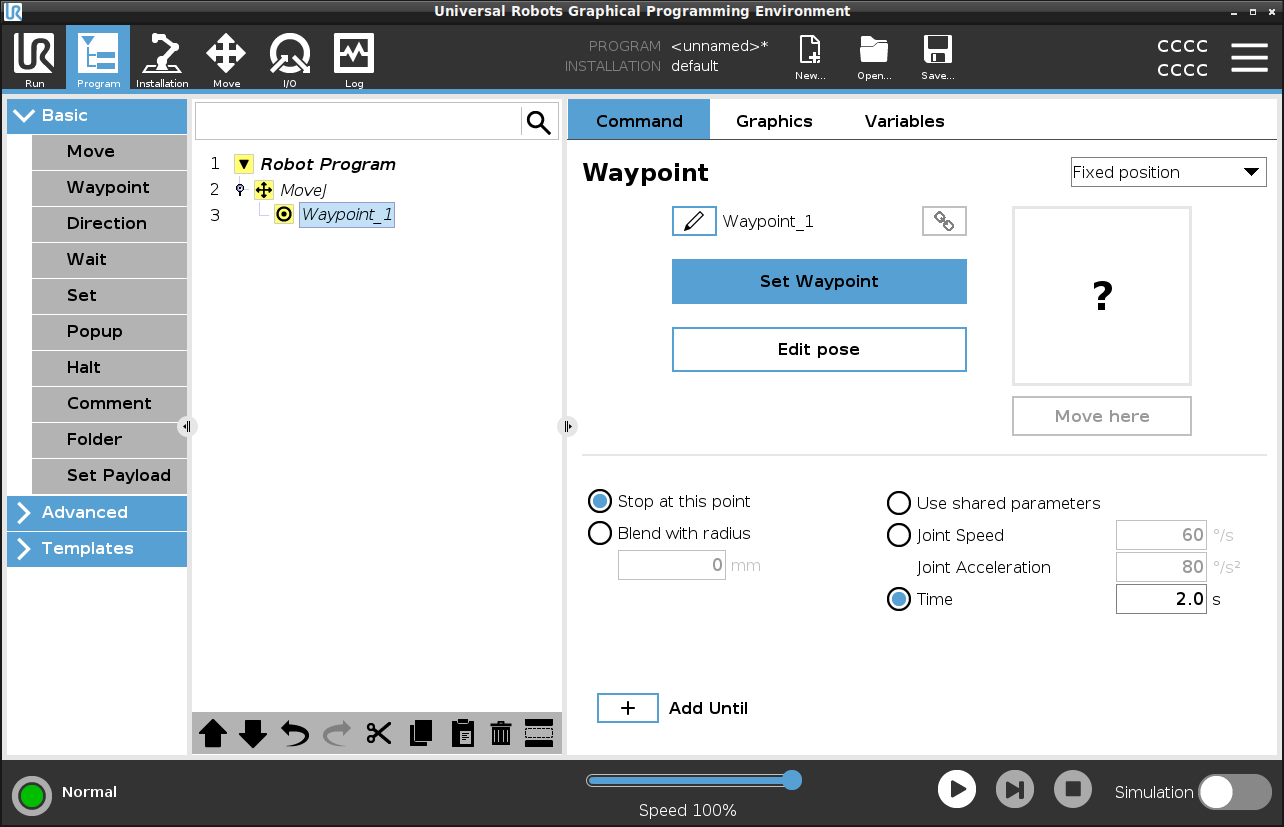Click the scissors cut icon

point(378,733)
